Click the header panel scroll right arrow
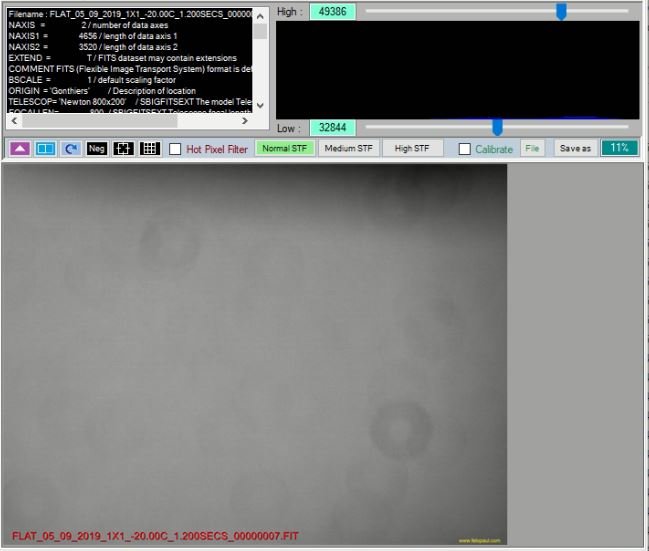Screen dimensions: 649x551 pos(245,120)
